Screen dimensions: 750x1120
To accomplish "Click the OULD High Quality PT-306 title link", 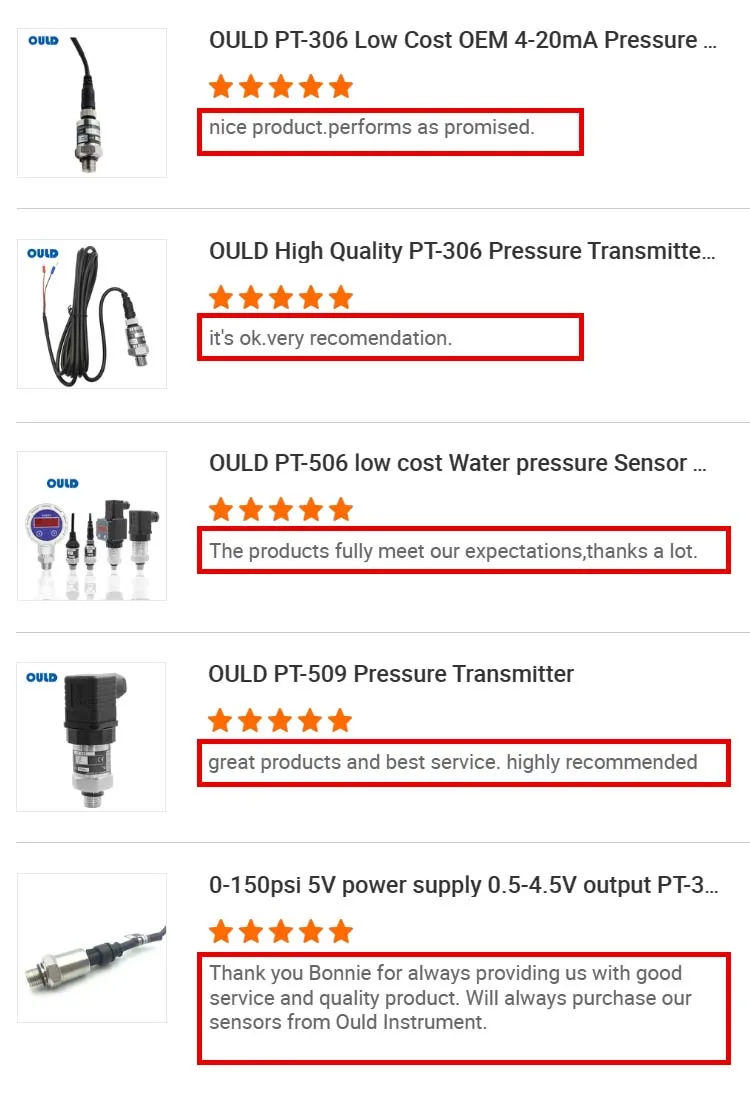I will (x=462, y=251).
